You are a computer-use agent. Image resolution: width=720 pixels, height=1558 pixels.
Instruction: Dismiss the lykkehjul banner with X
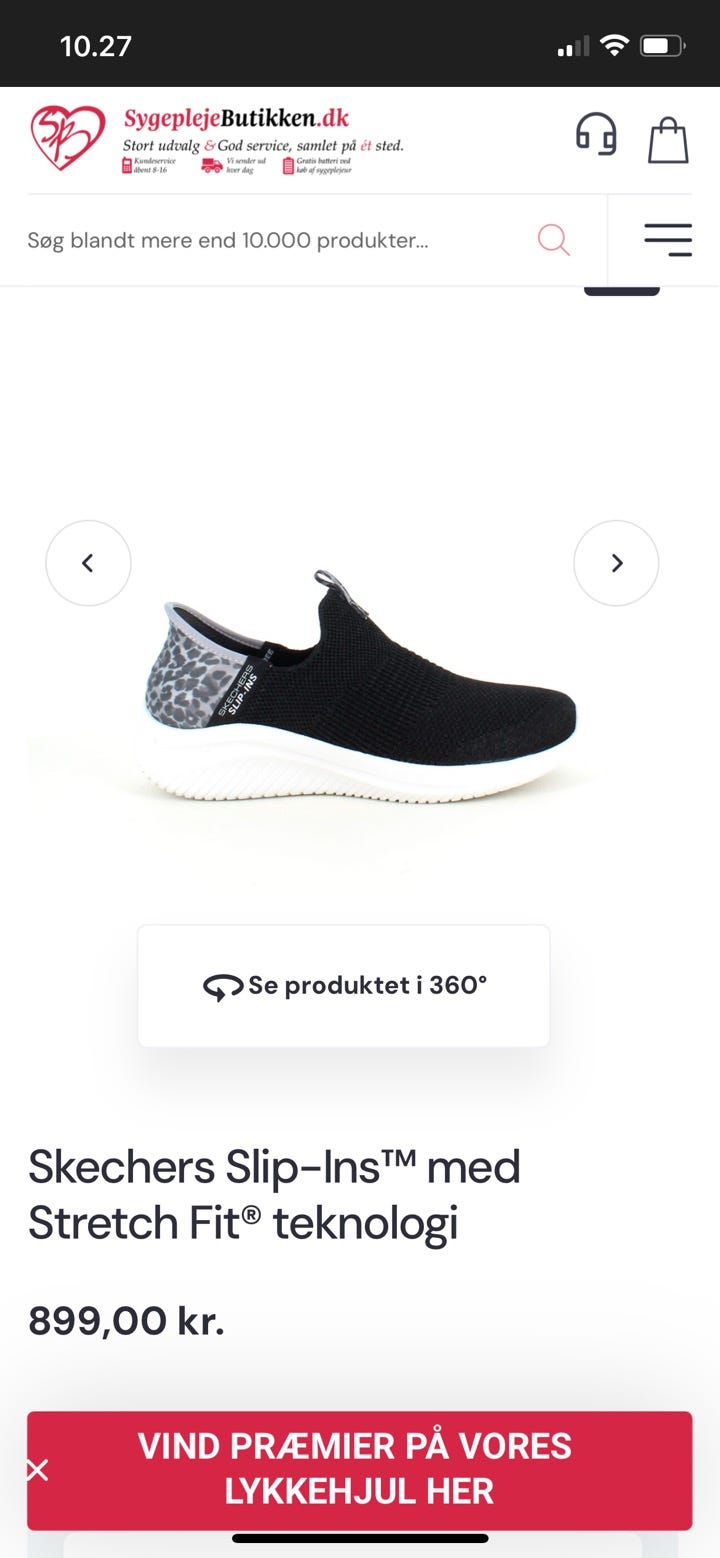click(38, 1470)
